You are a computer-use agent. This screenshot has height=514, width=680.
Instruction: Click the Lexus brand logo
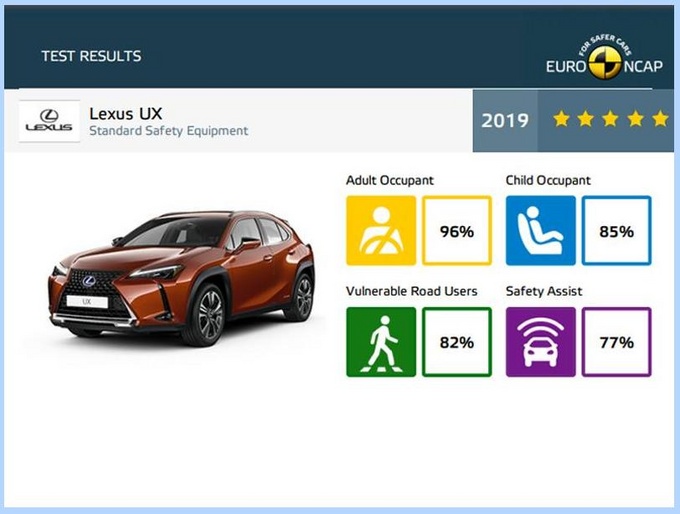(x=49, y=121)
